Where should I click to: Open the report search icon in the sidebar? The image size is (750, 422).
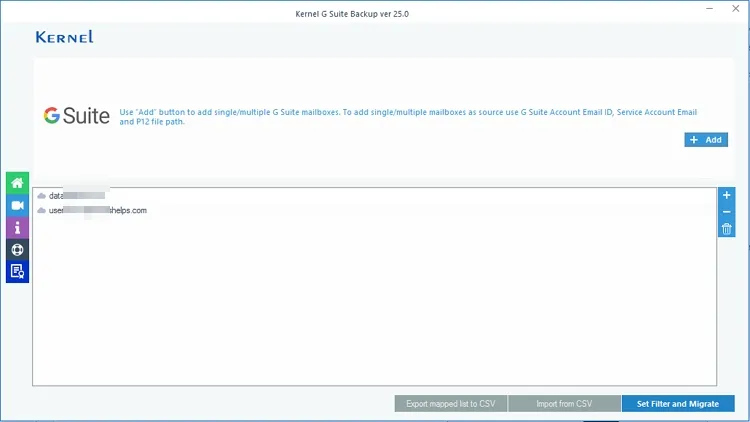click(17, 271)
